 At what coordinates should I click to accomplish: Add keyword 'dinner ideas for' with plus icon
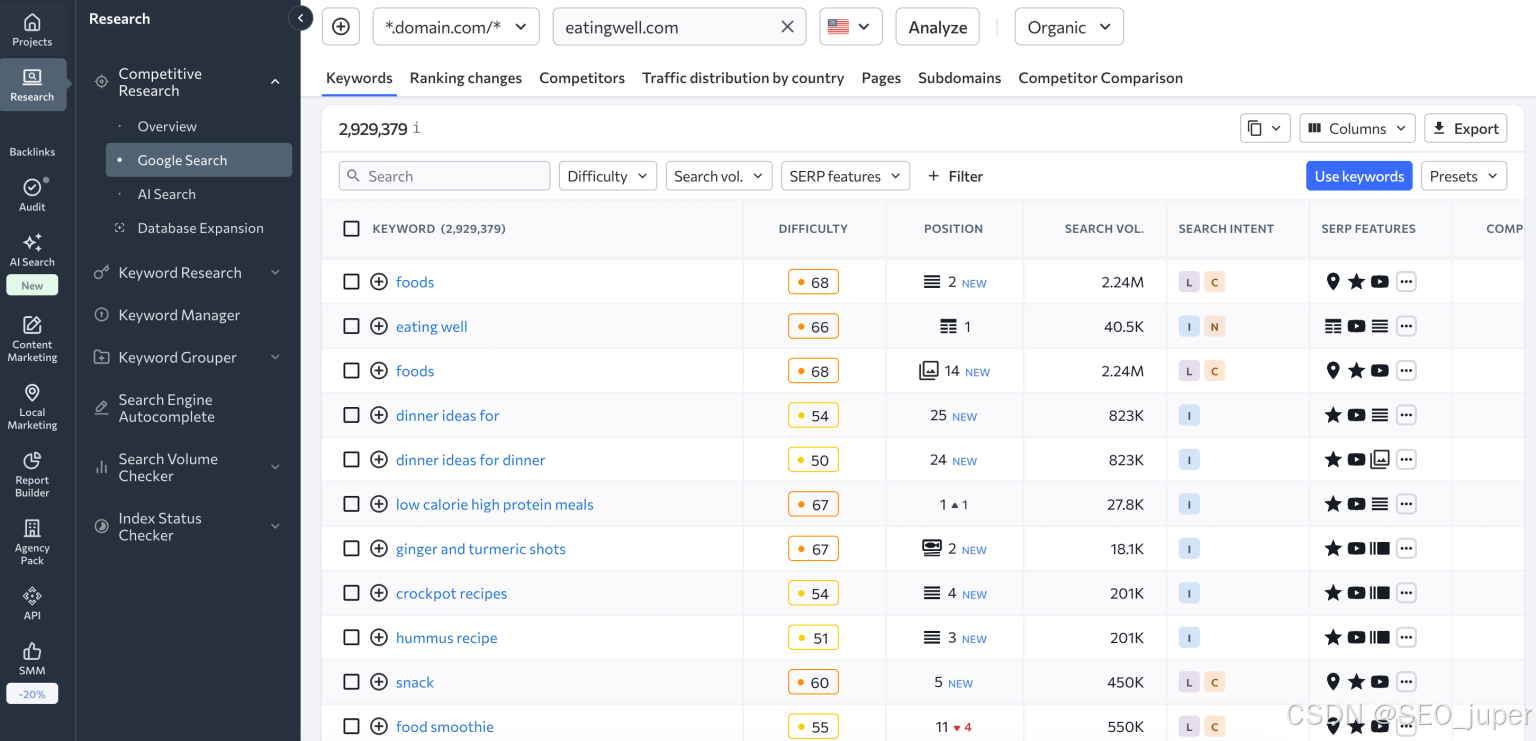(379, 415)
